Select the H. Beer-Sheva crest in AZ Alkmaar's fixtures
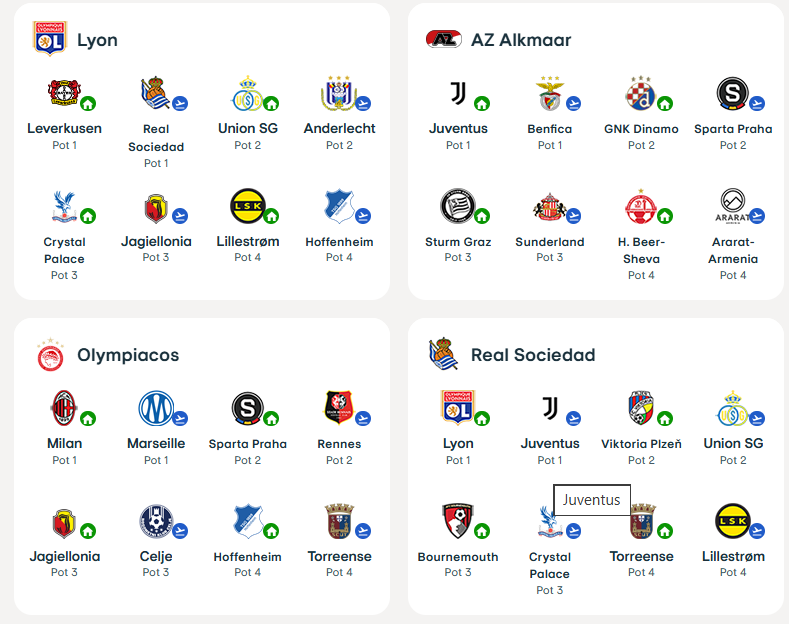 pyautogui.click(x=641, y=206)
